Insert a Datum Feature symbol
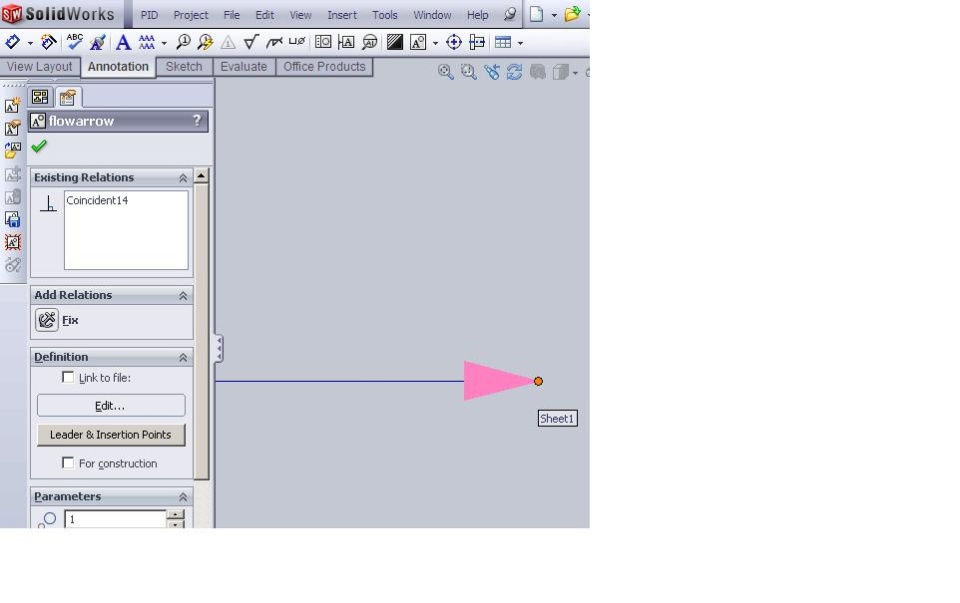The height and width of the screenshot is (603, 960). [346, 42]
